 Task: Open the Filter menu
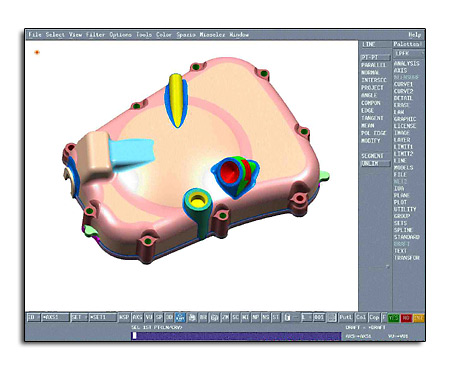(95, 35)
